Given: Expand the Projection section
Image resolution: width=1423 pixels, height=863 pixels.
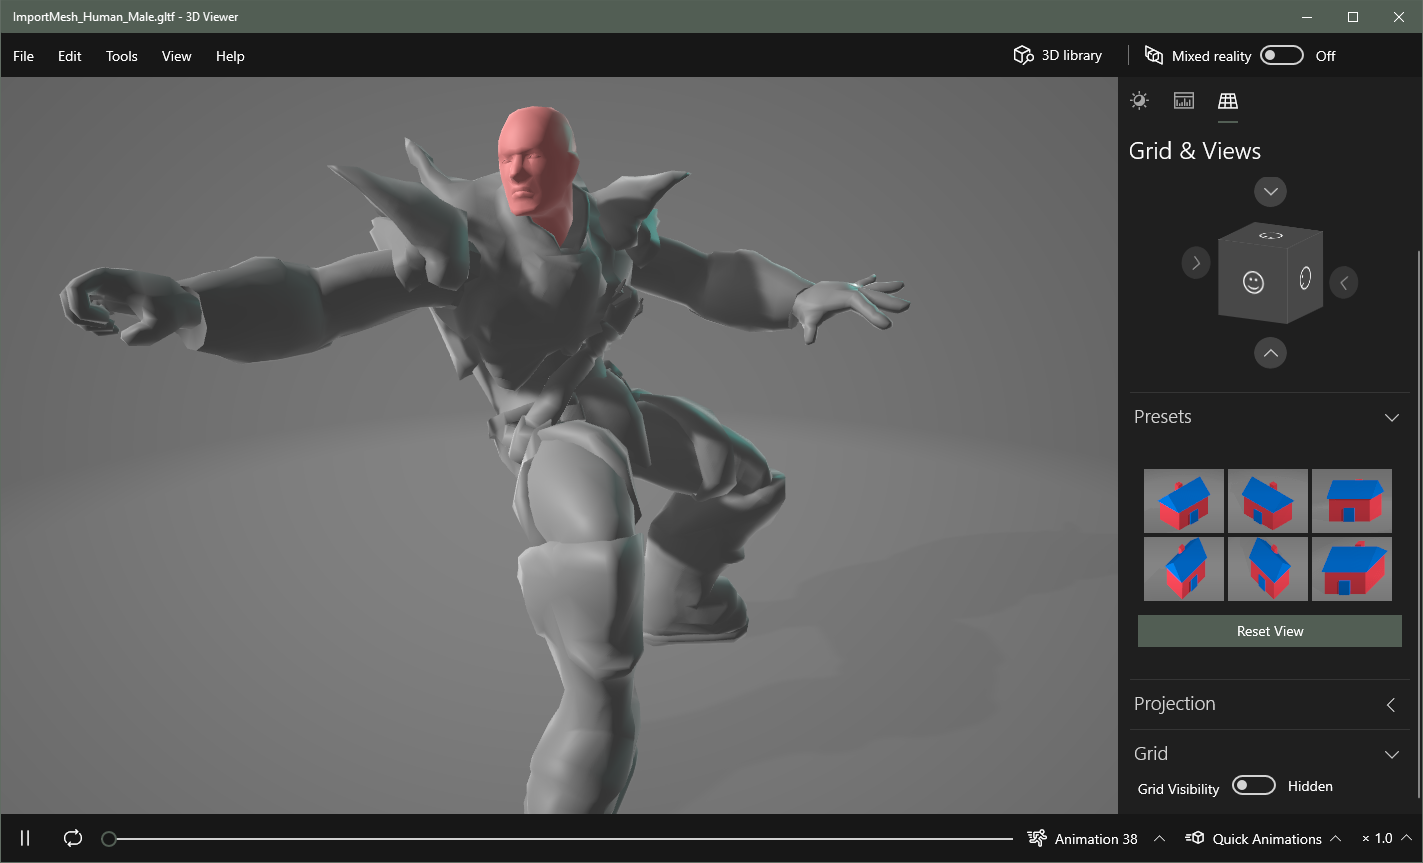Looking at the screenshot, I should pos(1391,705).
